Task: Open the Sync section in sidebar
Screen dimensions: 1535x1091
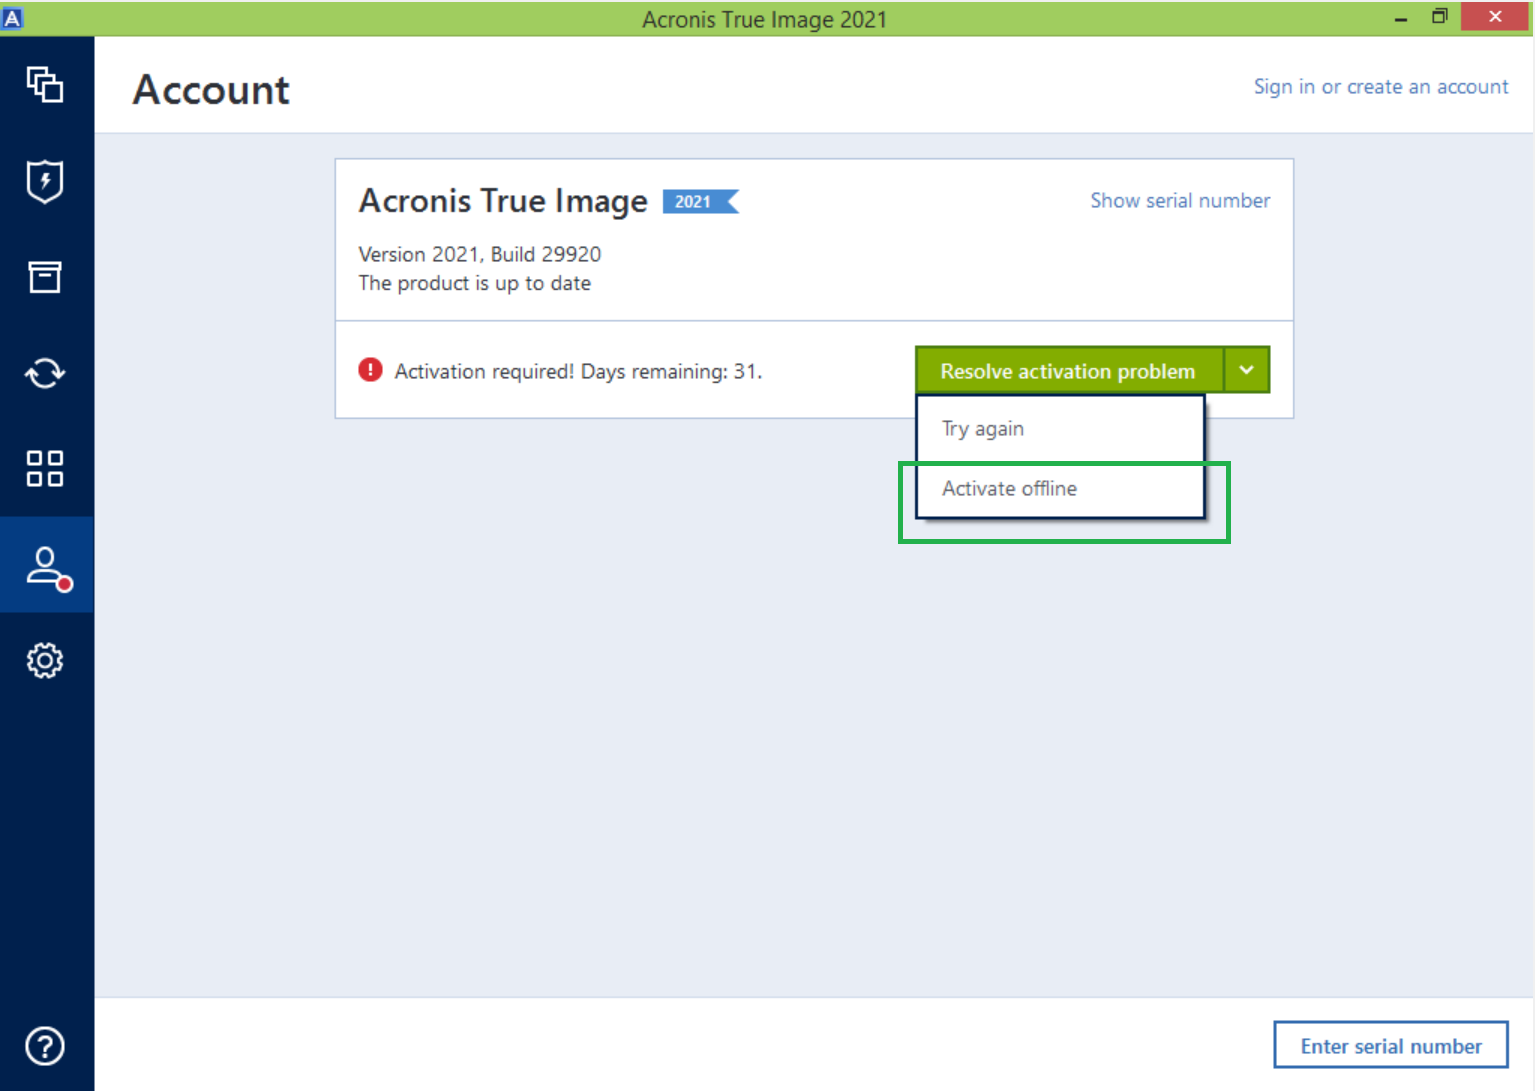Action: (45, 373)
